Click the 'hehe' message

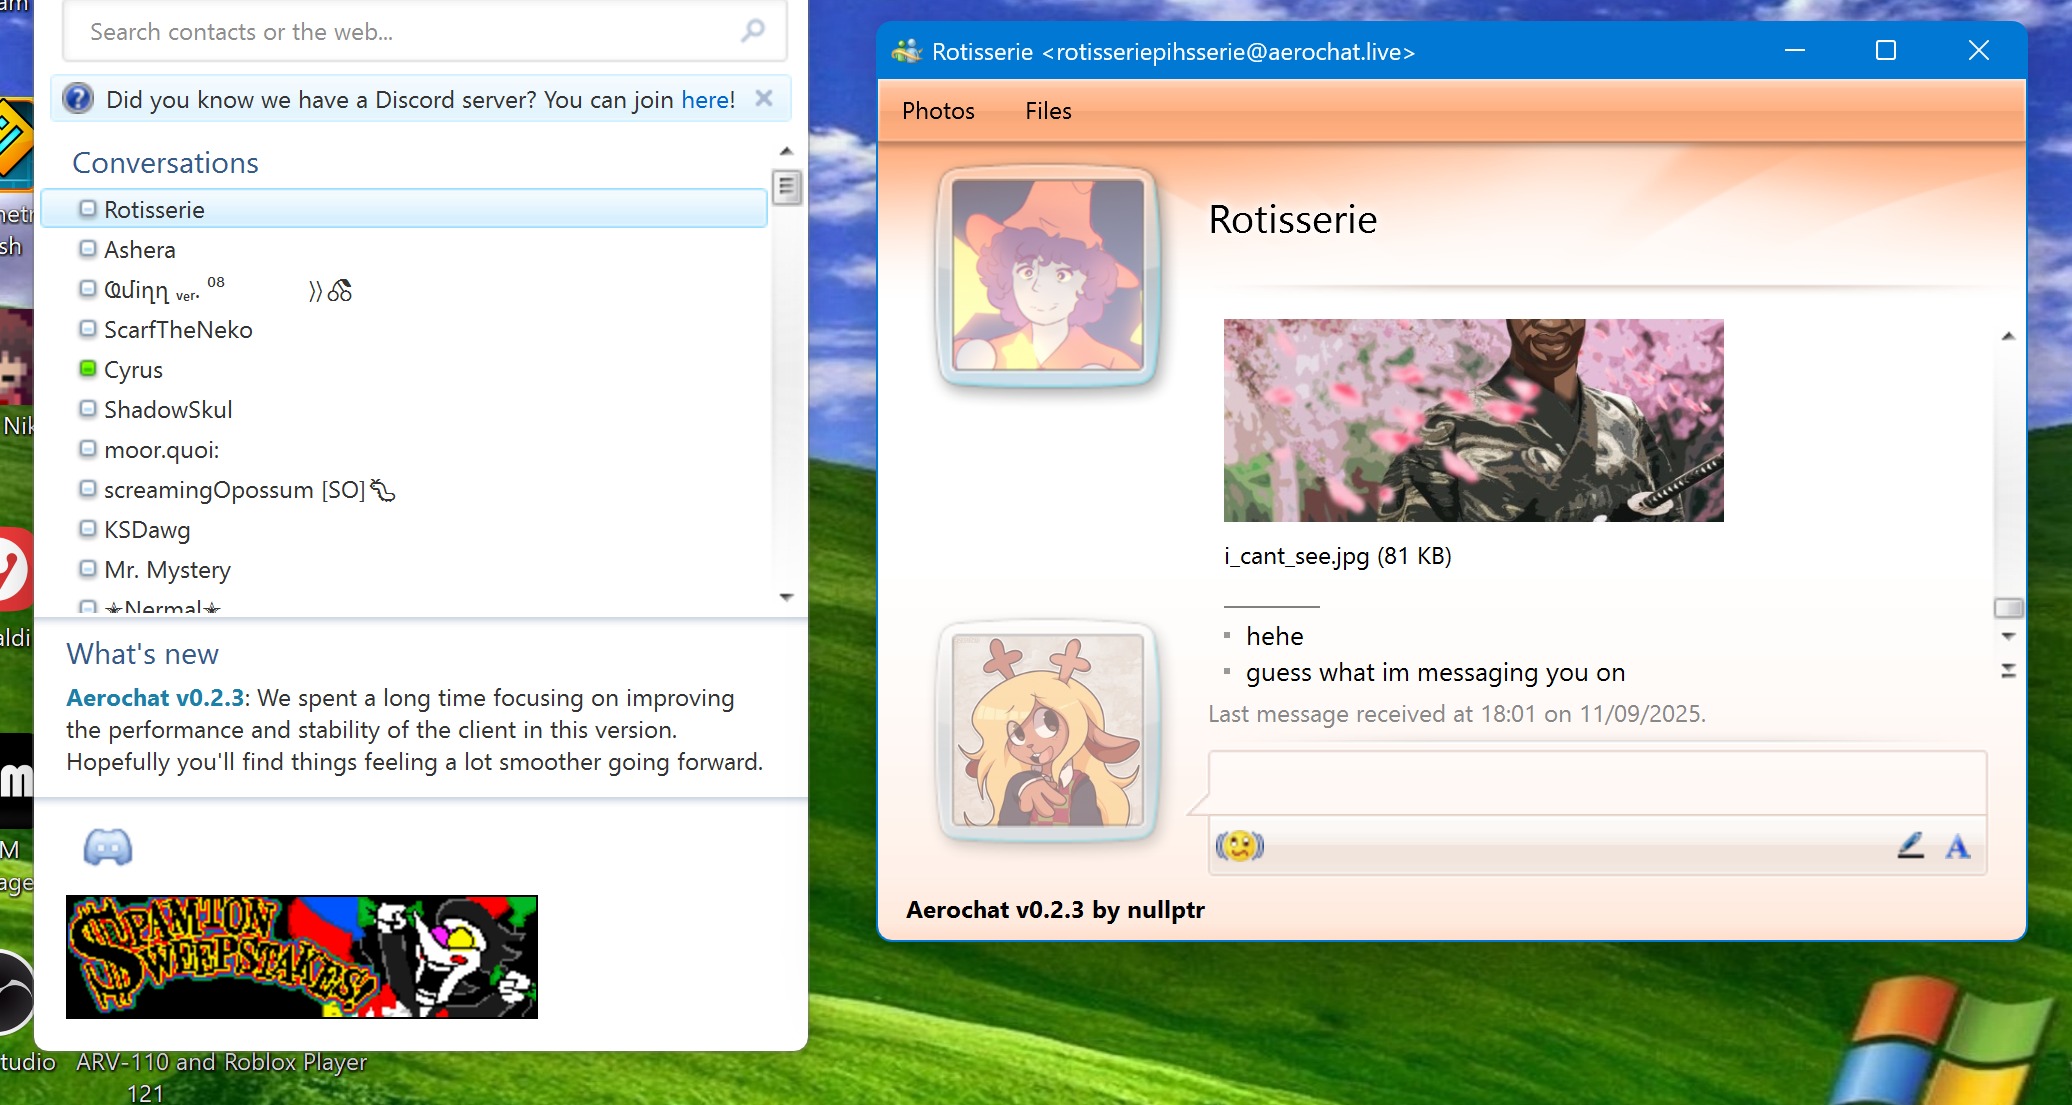pos(1275,636)
